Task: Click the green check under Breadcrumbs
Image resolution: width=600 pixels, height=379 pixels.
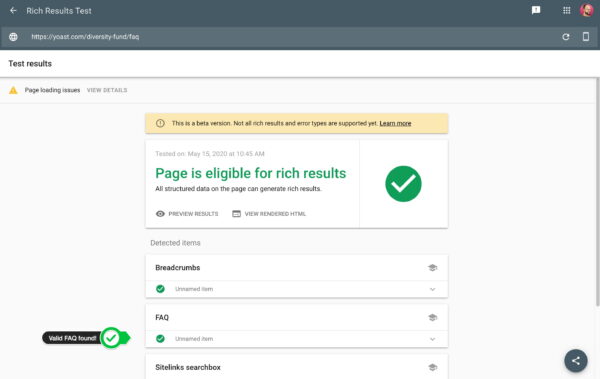Action: [x=160, y=289]
